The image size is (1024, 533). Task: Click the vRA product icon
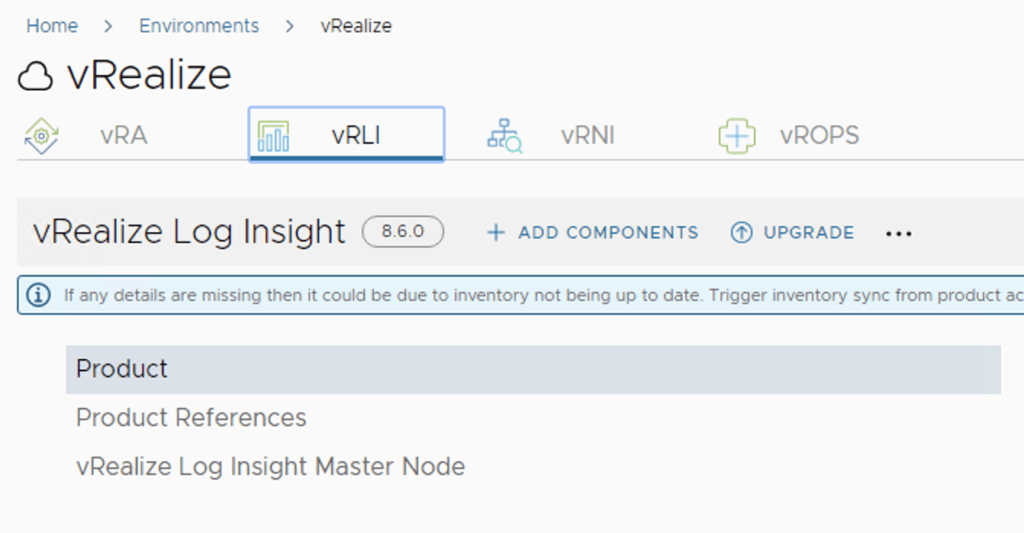tap(41, 136)
